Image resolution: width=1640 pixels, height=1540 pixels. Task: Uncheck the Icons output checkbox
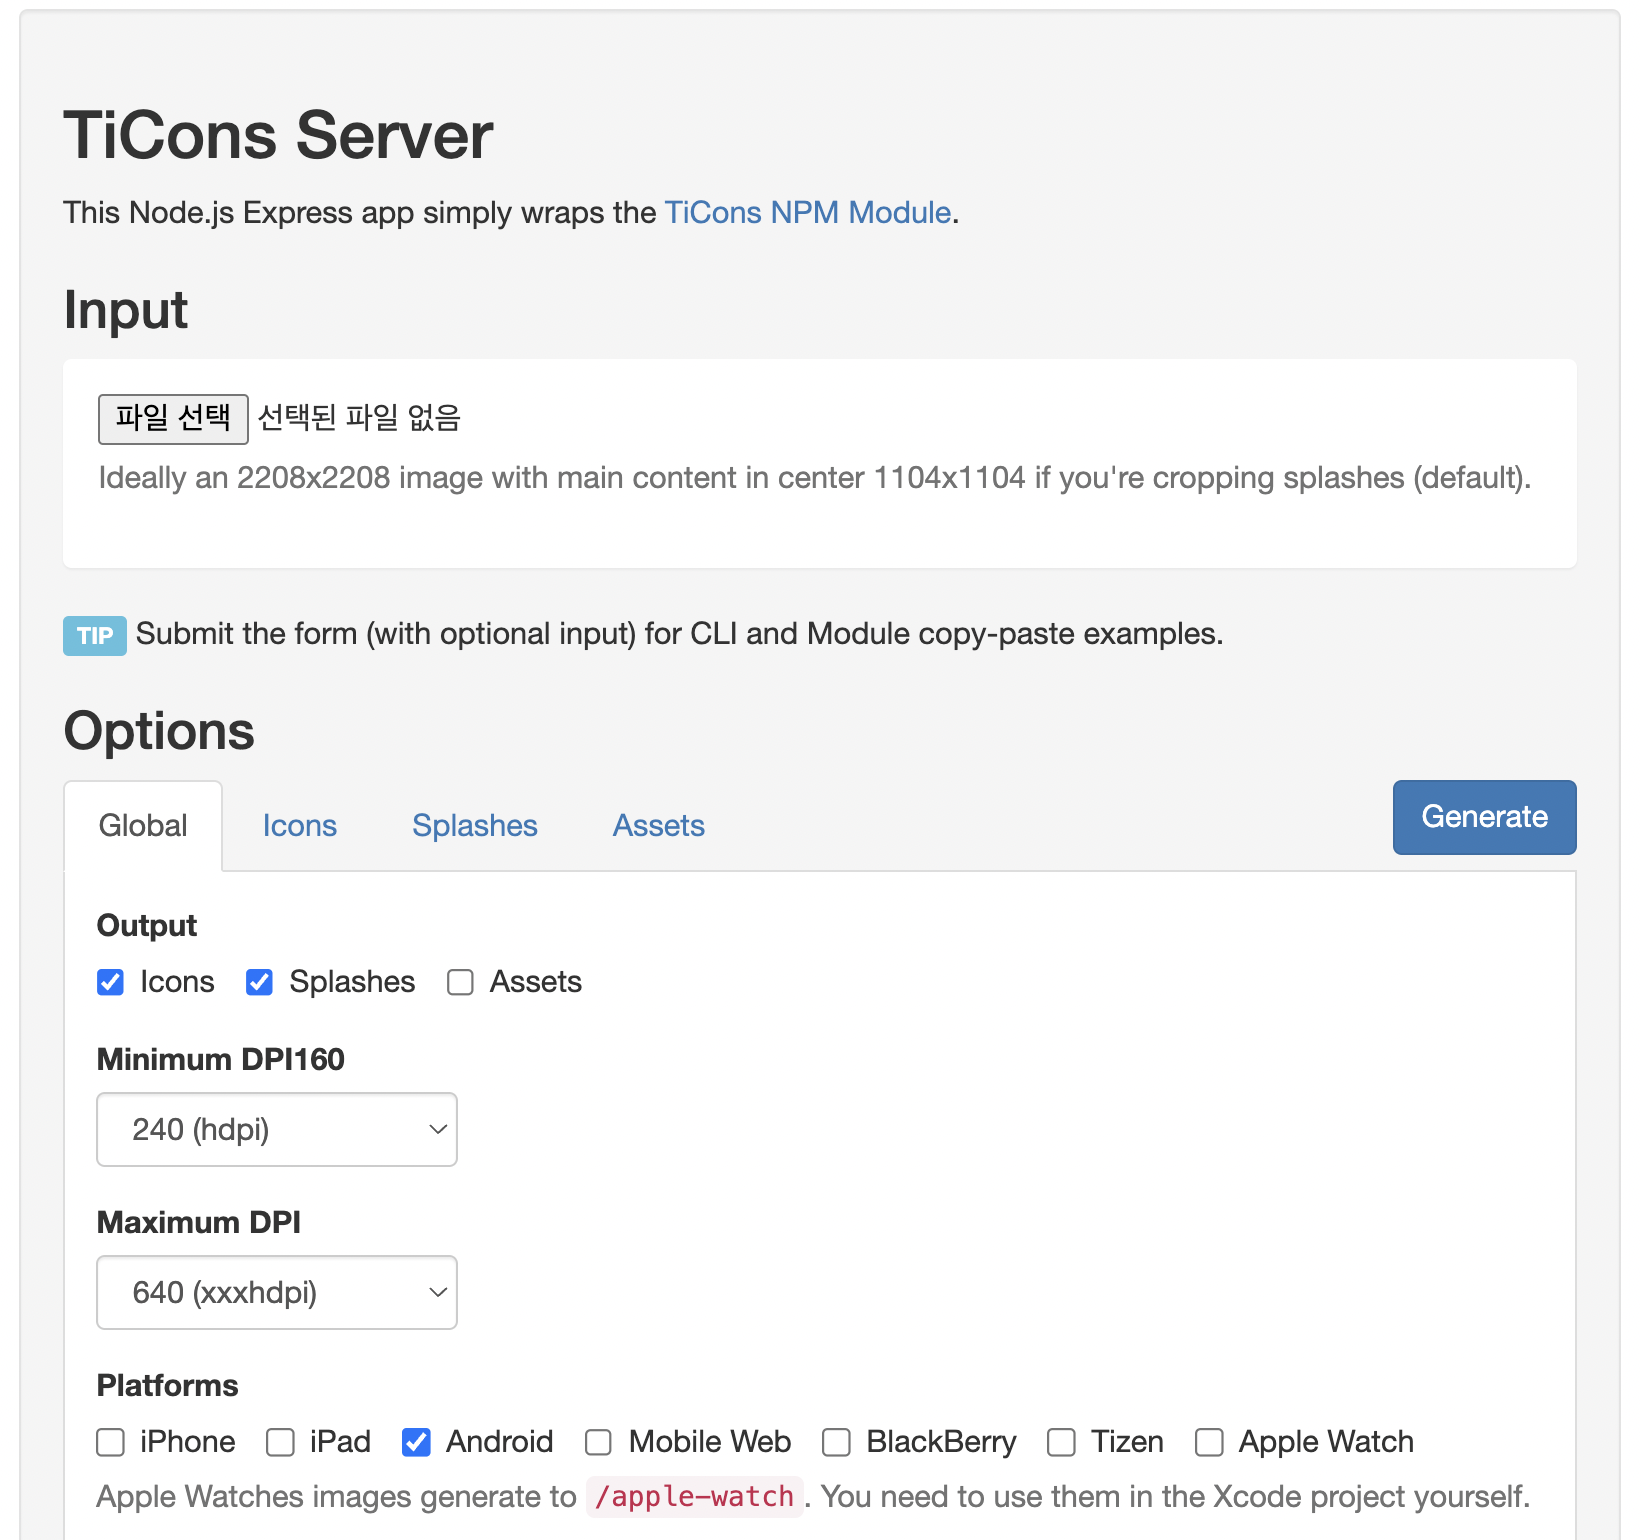click(111, 982)
